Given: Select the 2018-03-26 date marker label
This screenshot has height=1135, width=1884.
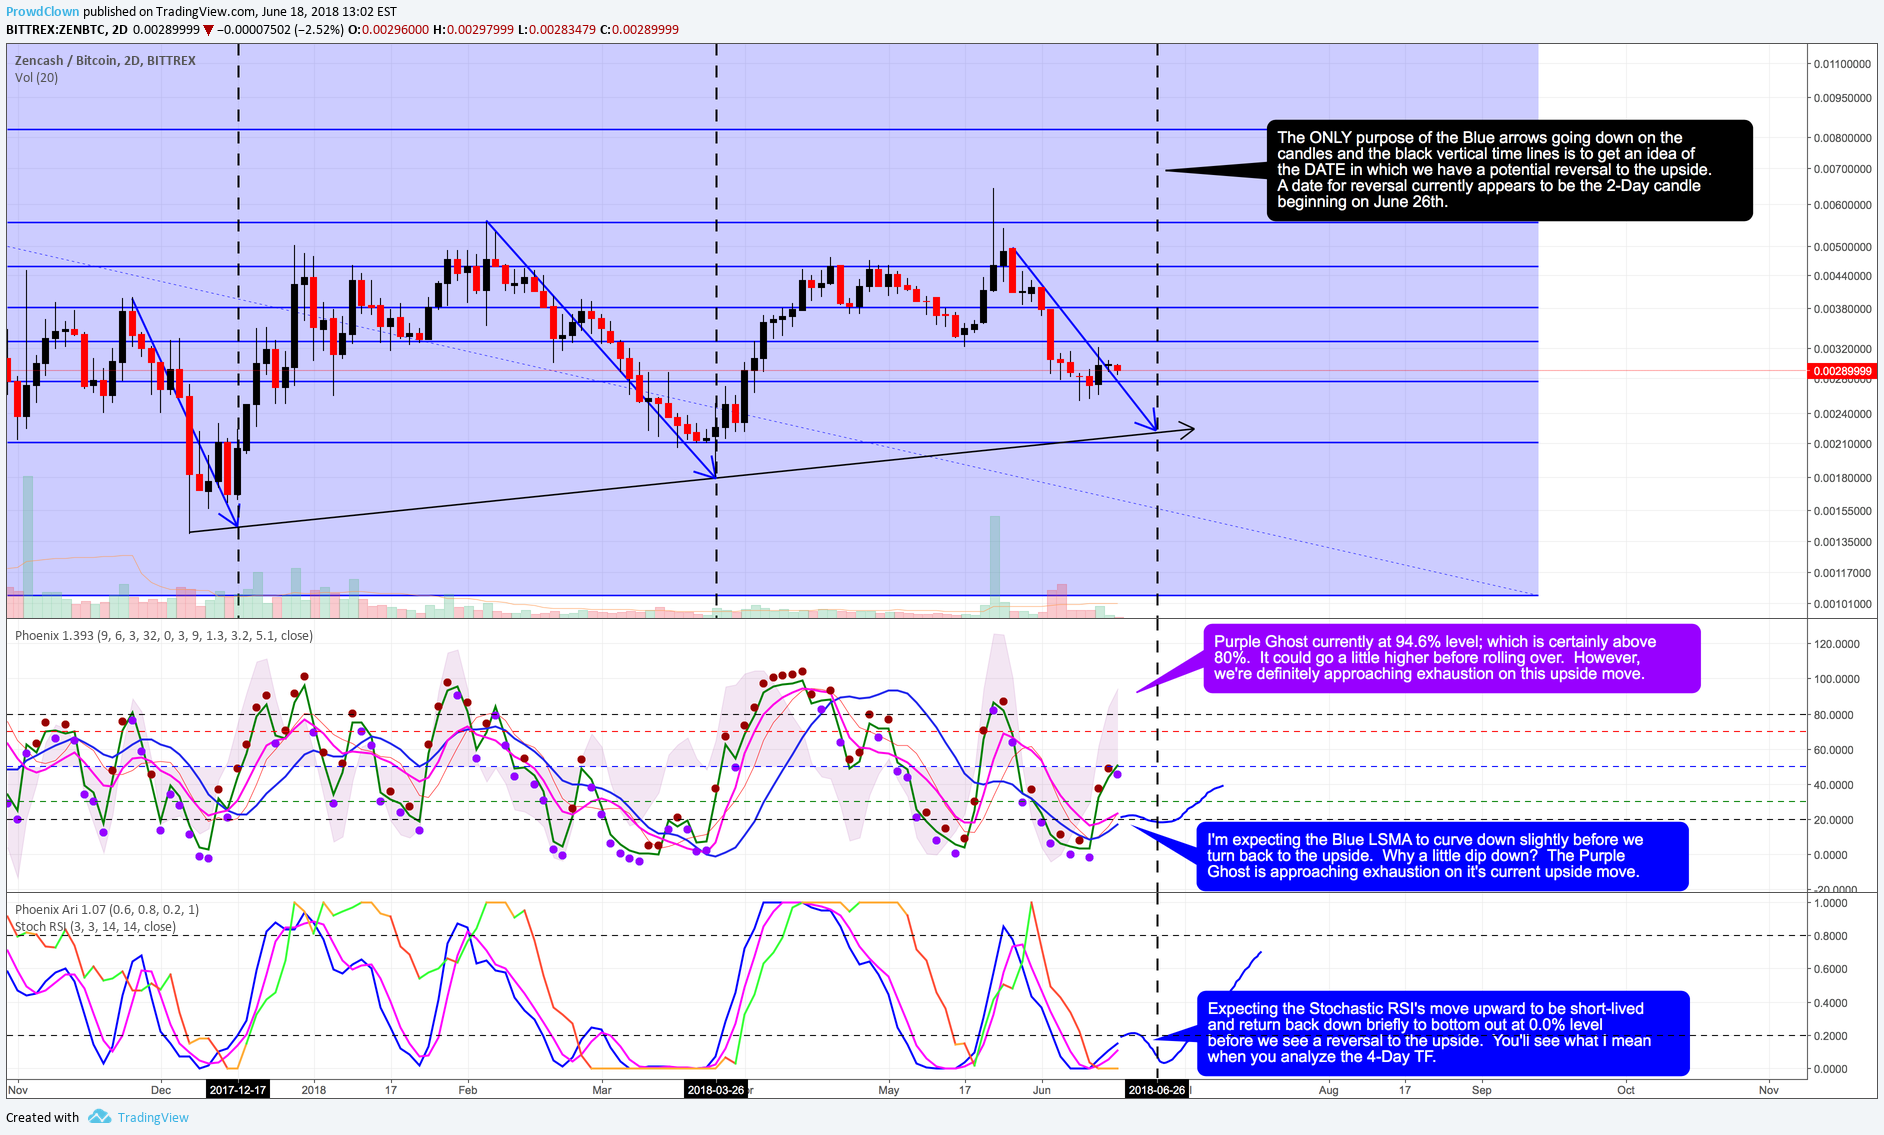Looking at the screenshot, I should pos(716,1089).
